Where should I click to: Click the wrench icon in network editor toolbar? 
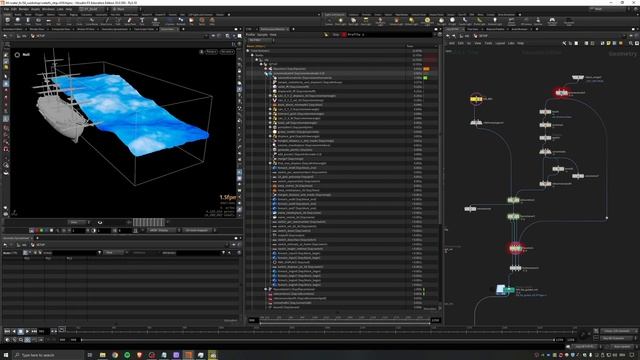click(x=564, y=43)
